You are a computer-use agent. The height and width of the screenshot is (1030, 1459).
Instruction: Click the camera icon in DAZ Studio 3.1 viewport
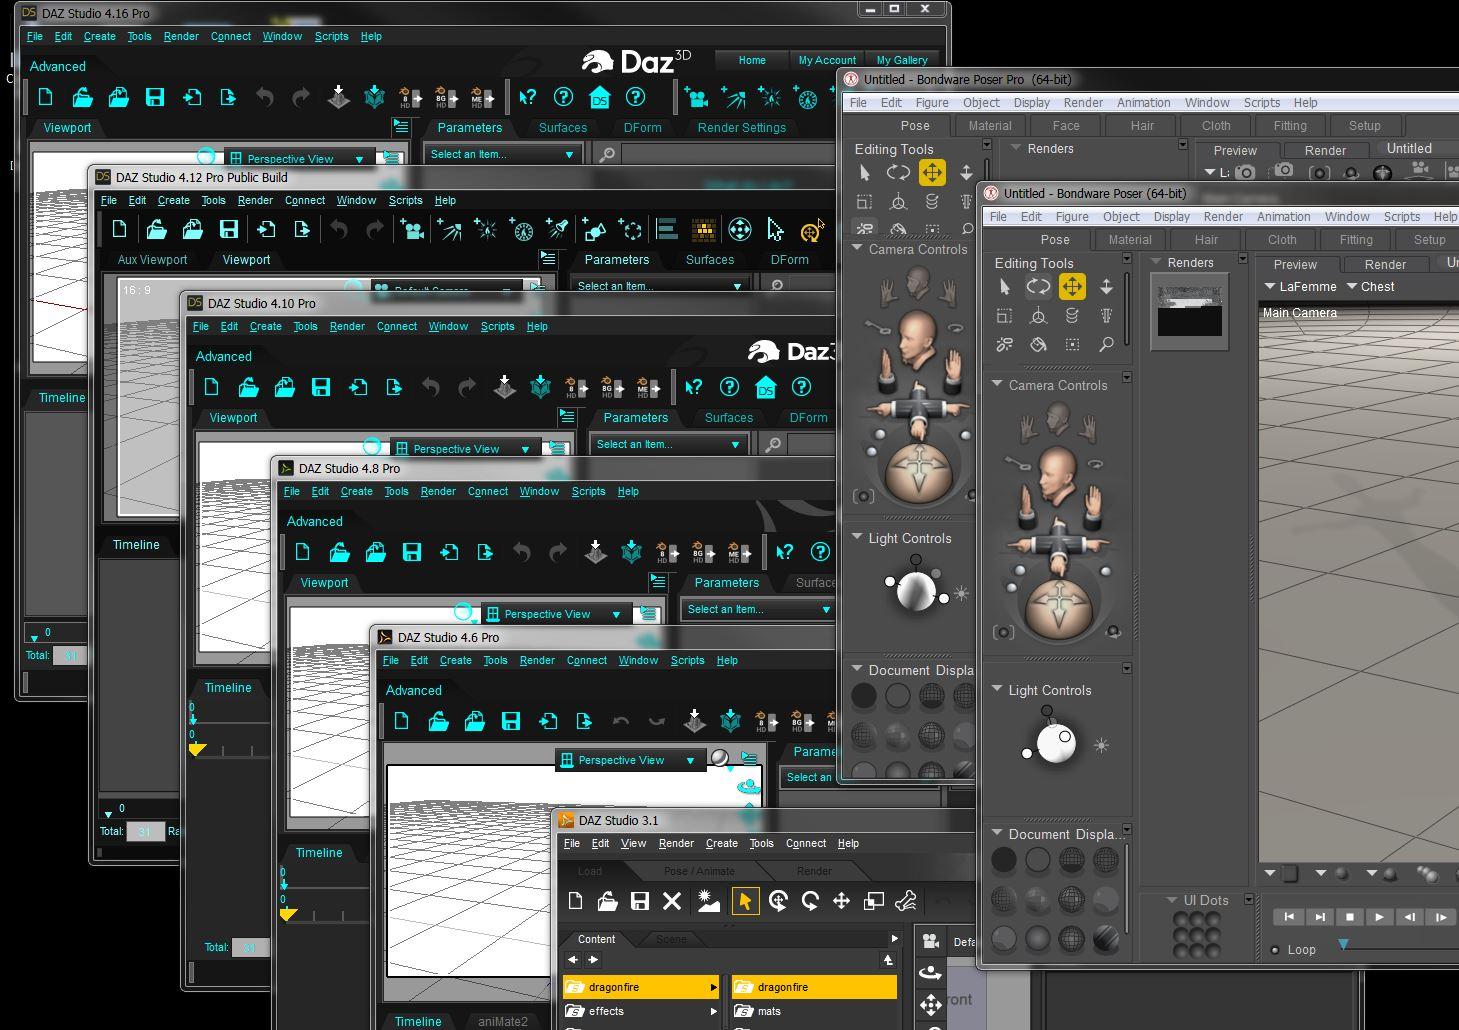coord(931,941)
